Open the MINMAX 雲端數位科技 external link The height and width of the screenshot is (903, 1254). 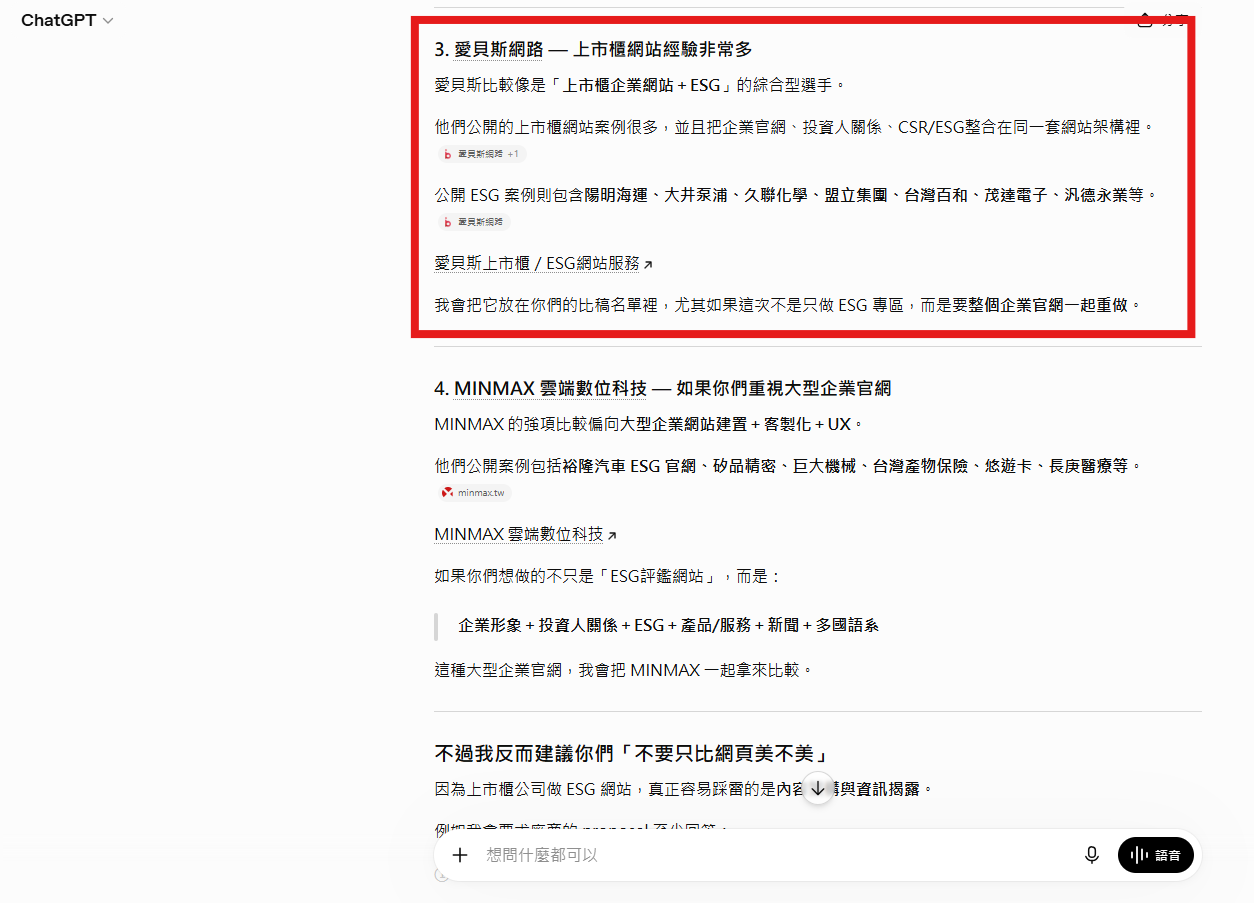526,535
